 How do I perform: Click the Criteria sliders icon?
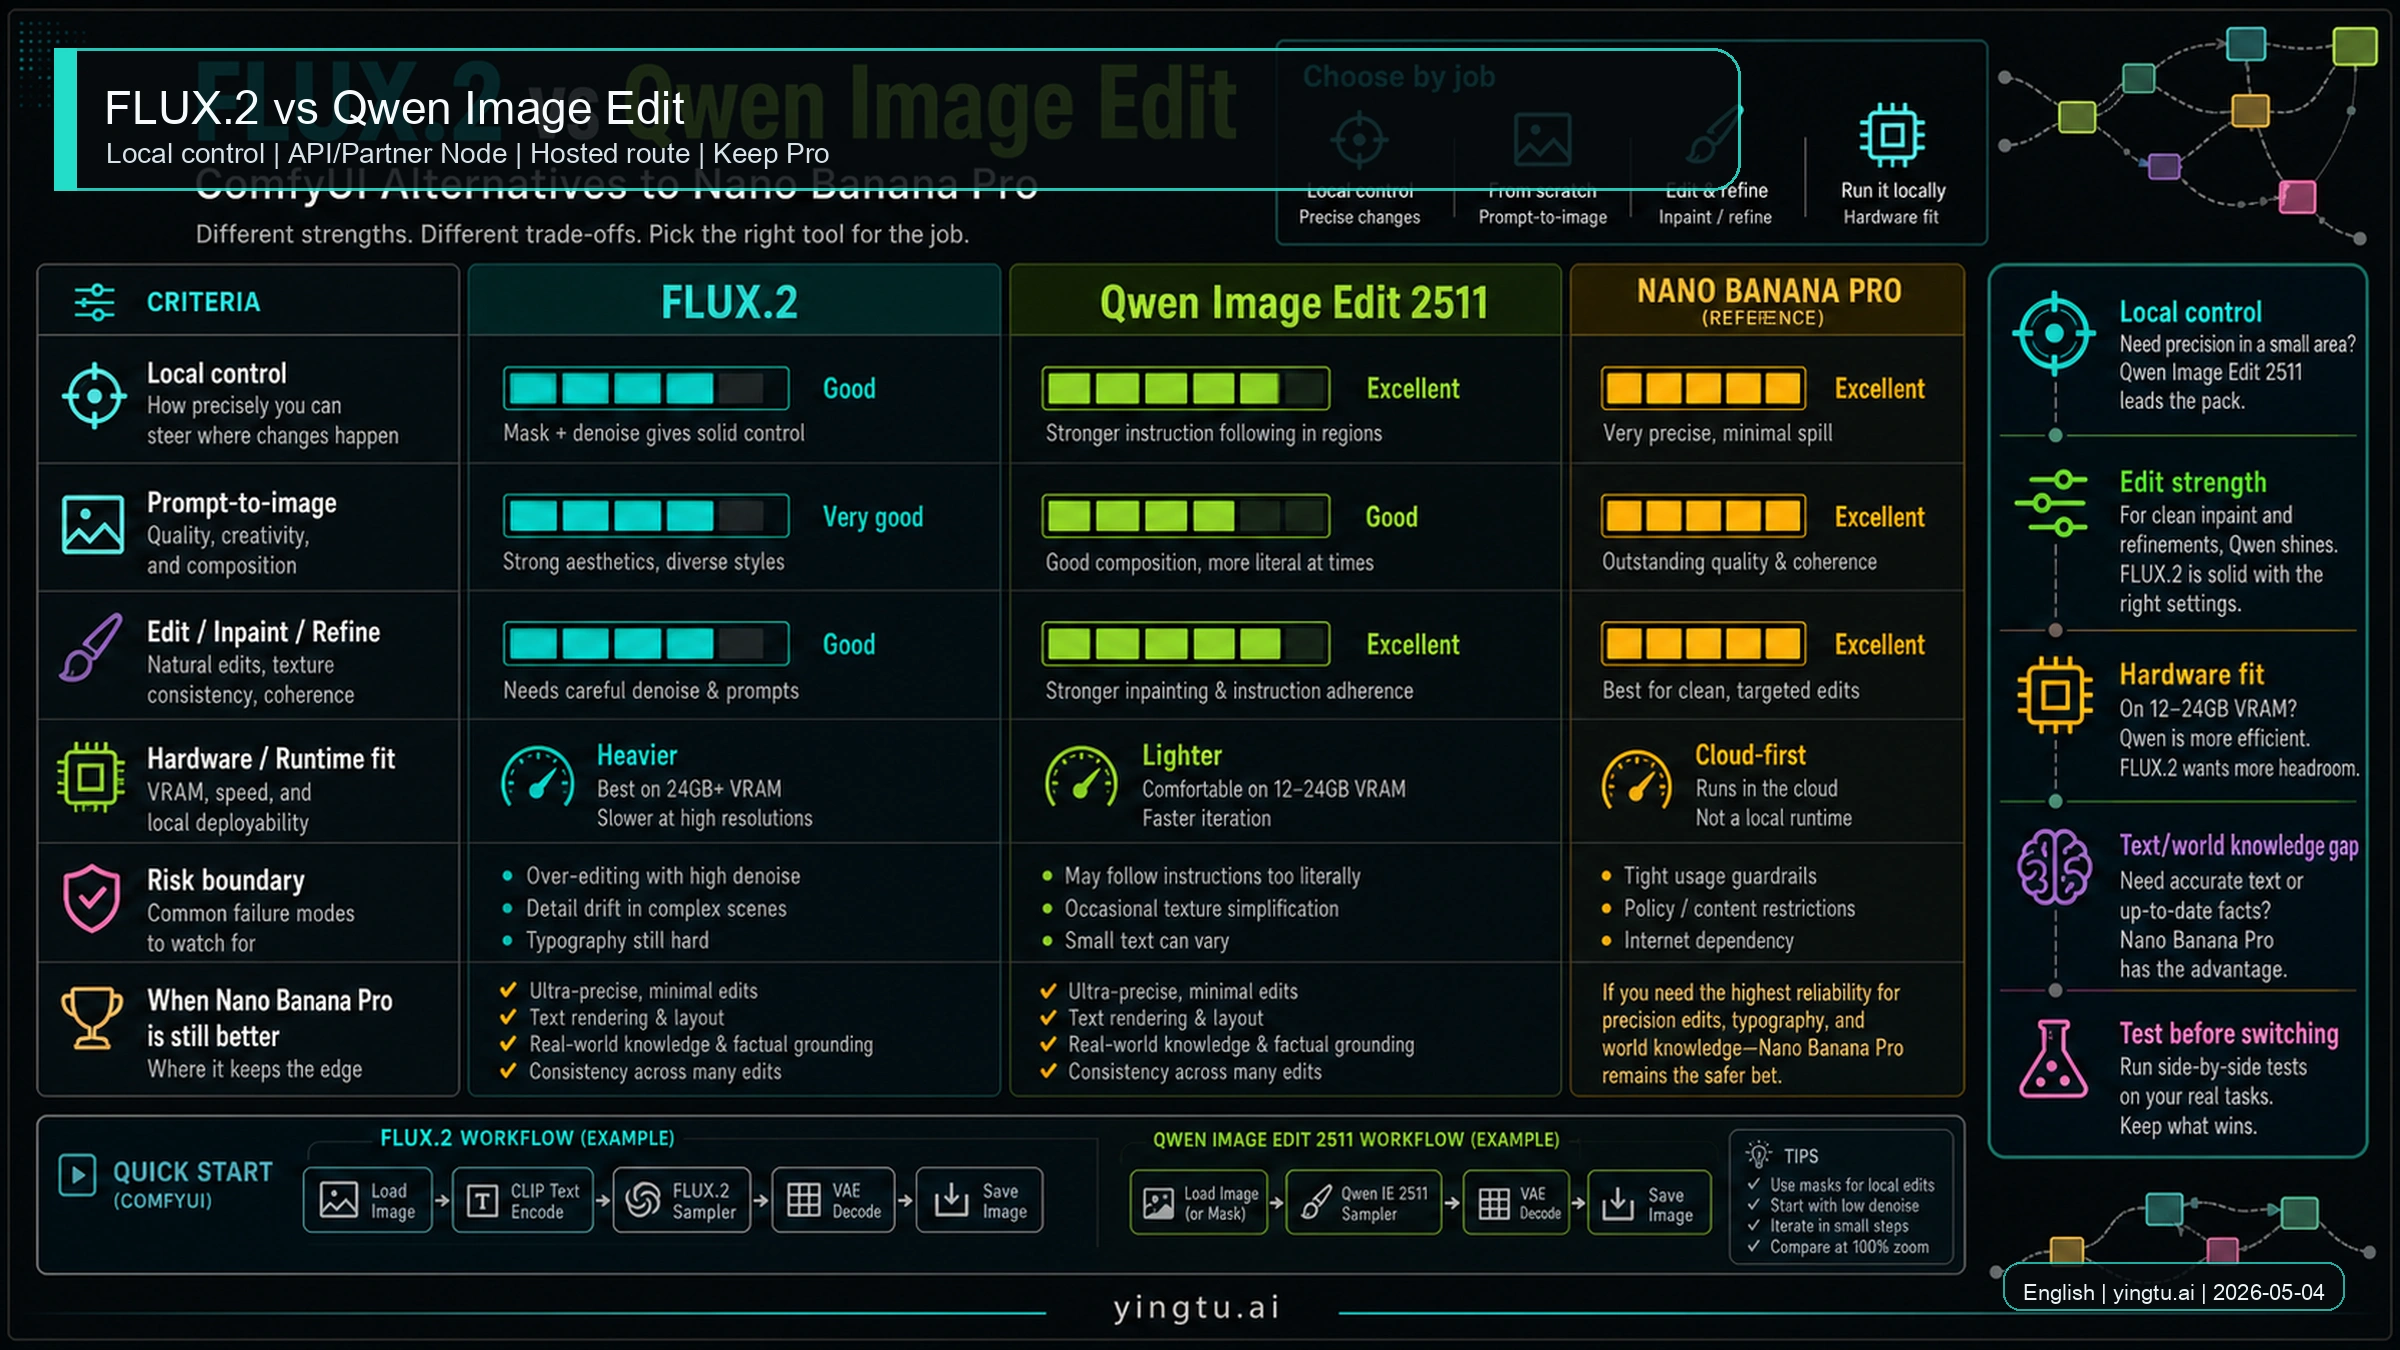pyautogui.click(x=94, y=302)
